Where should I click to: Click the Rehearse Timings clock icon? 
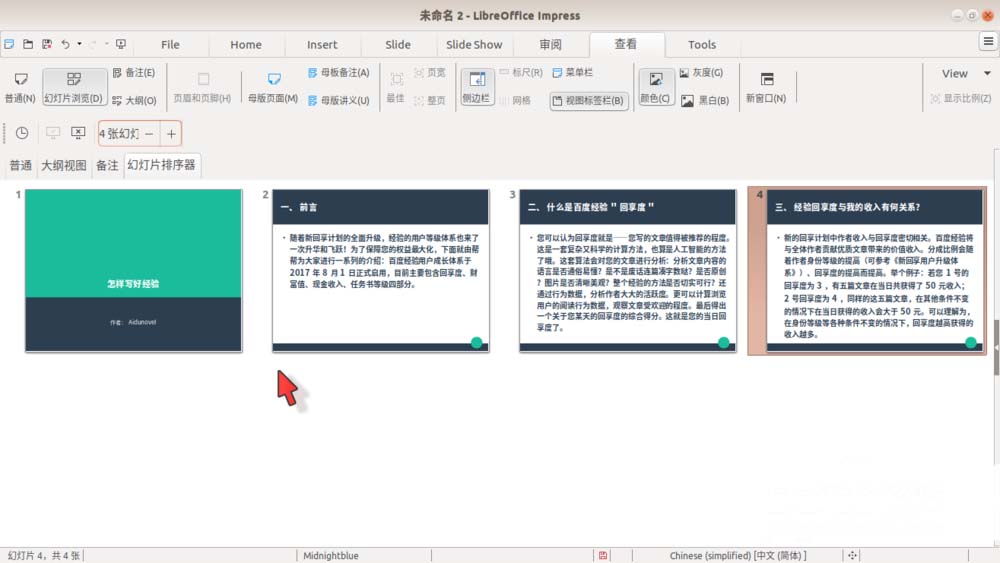[22, 133]
